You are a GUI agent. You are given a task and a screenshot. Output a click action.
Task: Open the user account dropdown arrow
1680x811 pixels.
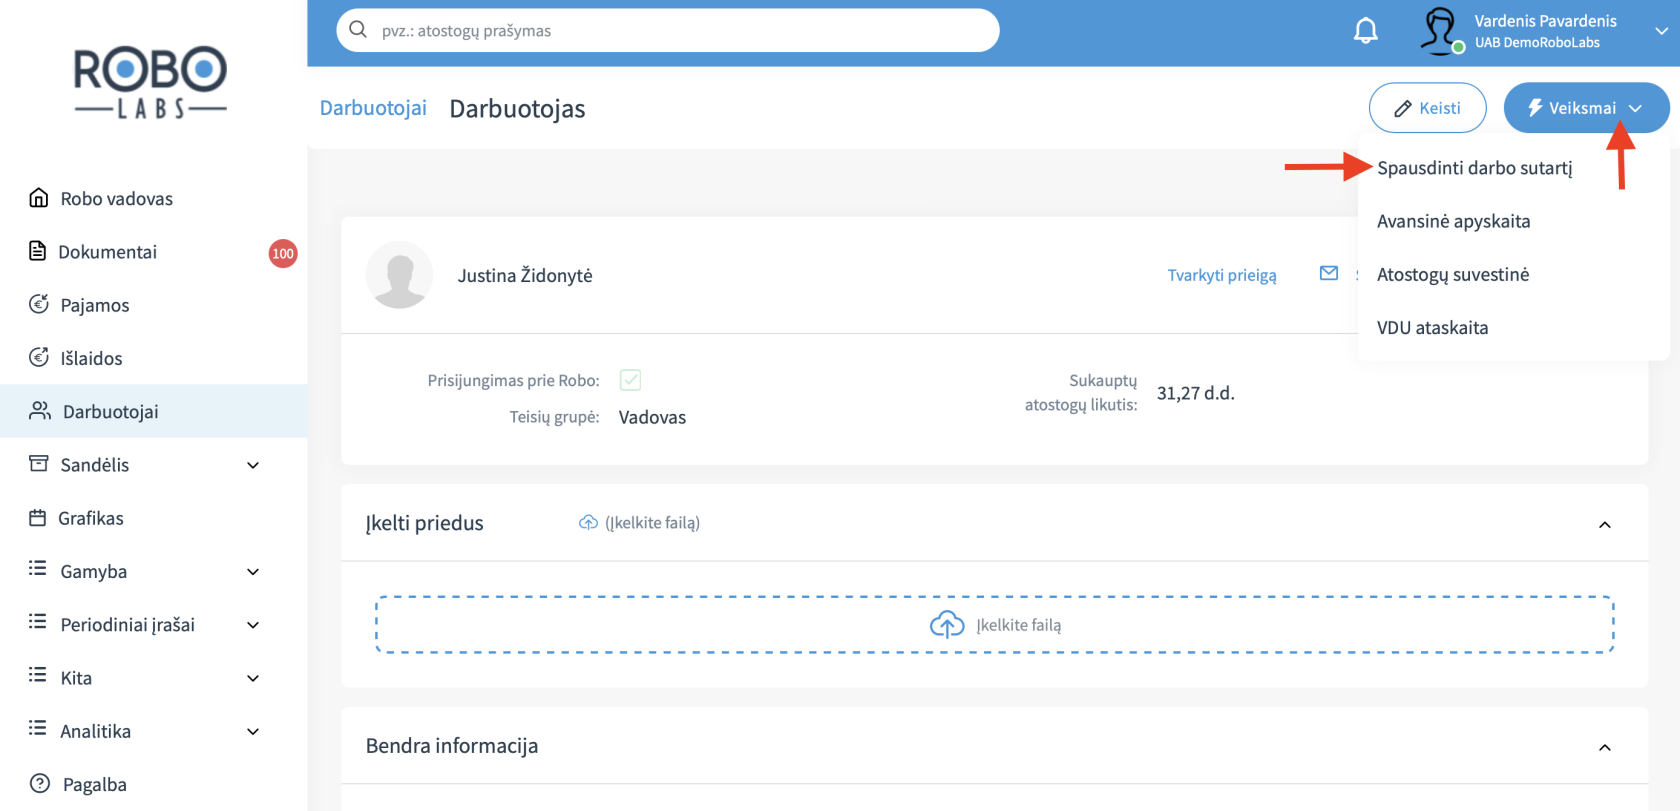(x=1661, y=31)
